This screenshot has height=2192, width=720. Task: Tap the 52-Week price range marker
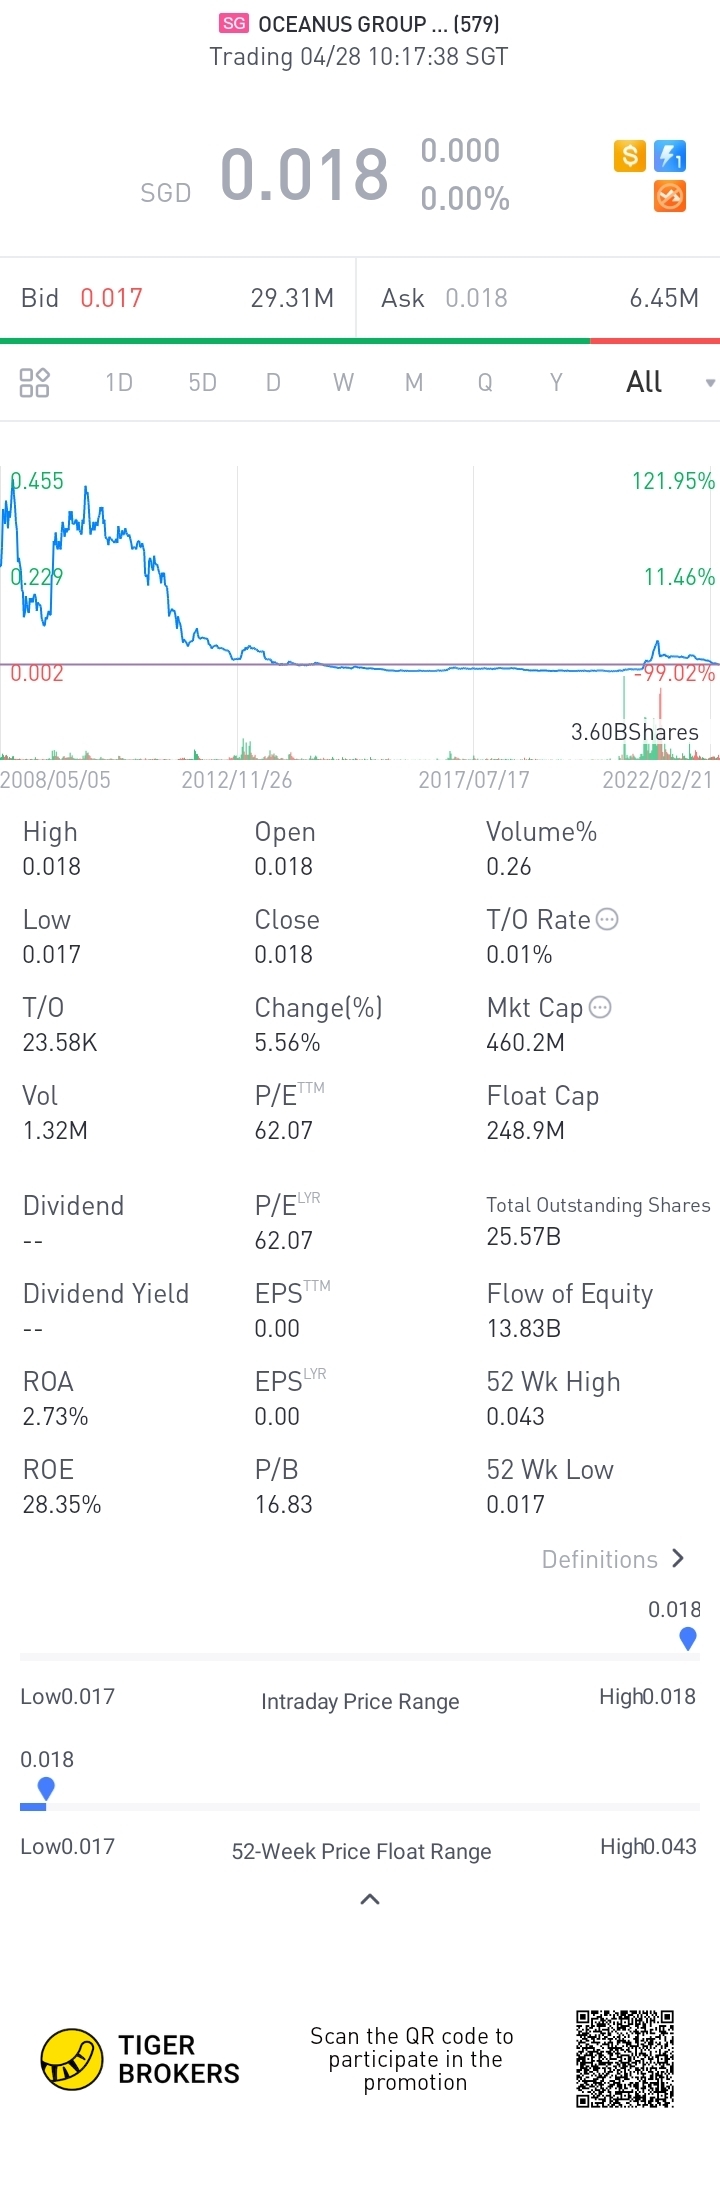point(46,1789)
